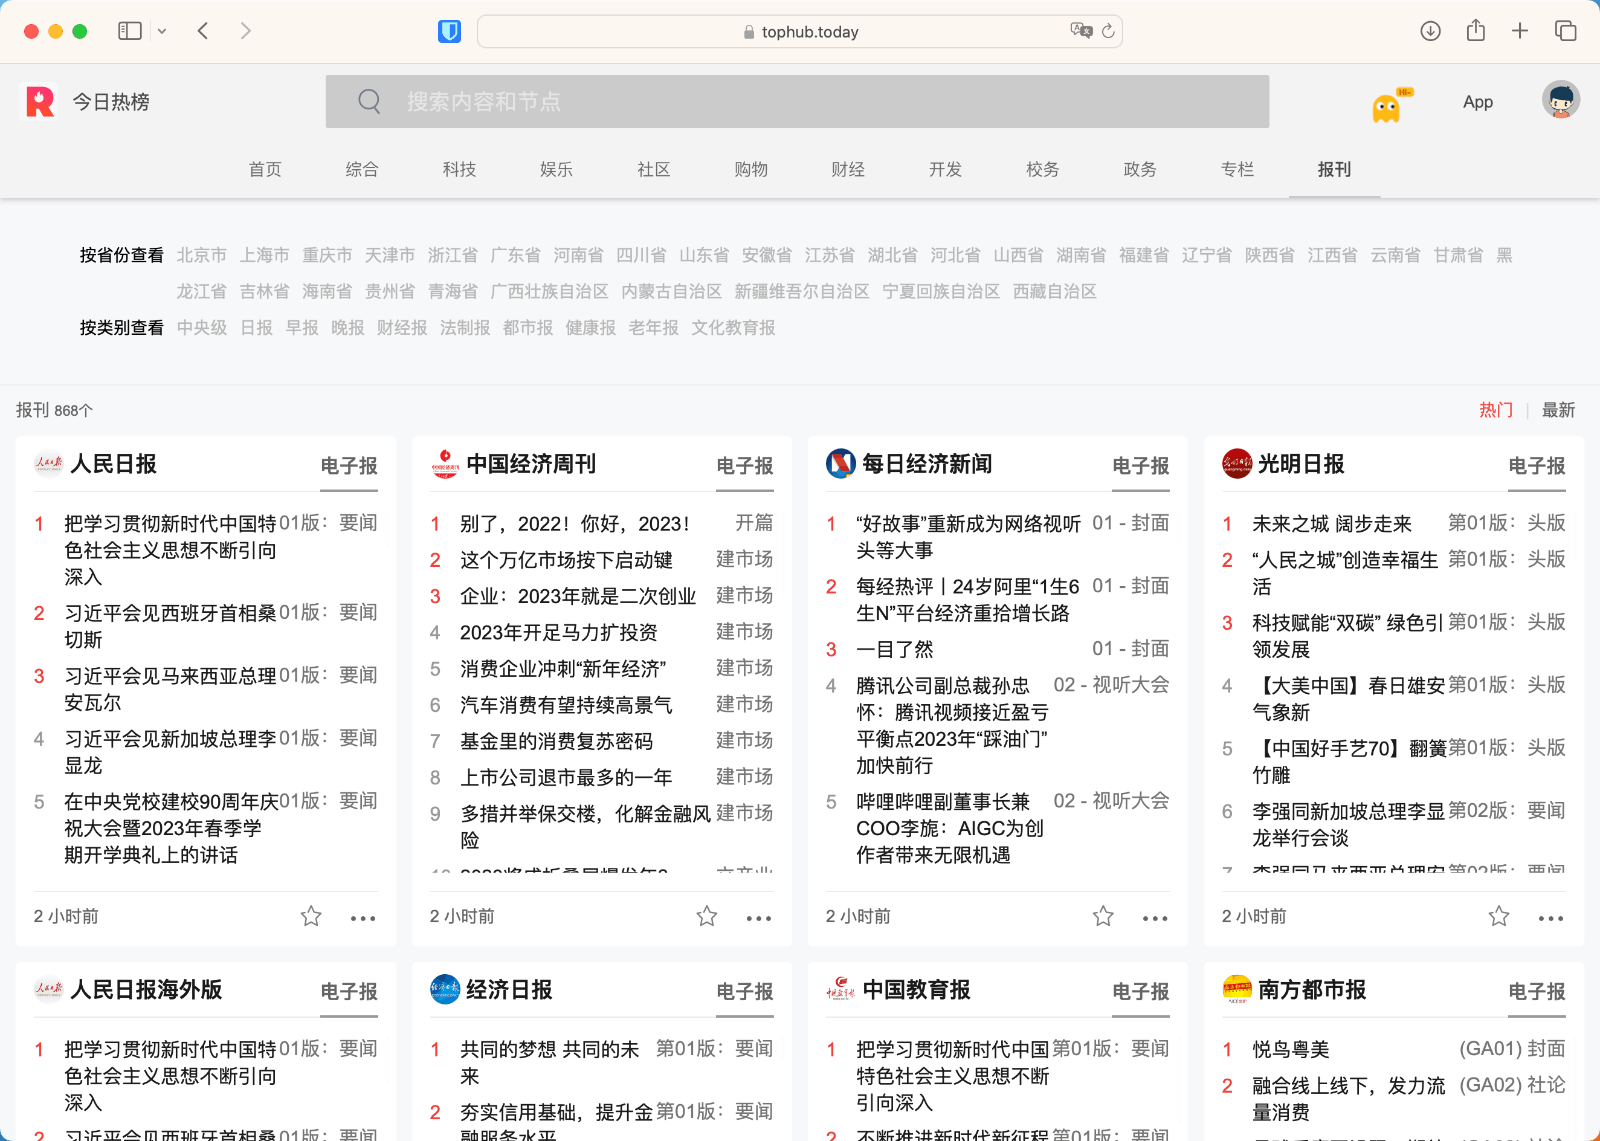Filter newspapers by 北京市
The image size is (1600, 1141).
[x=201, y=255]
